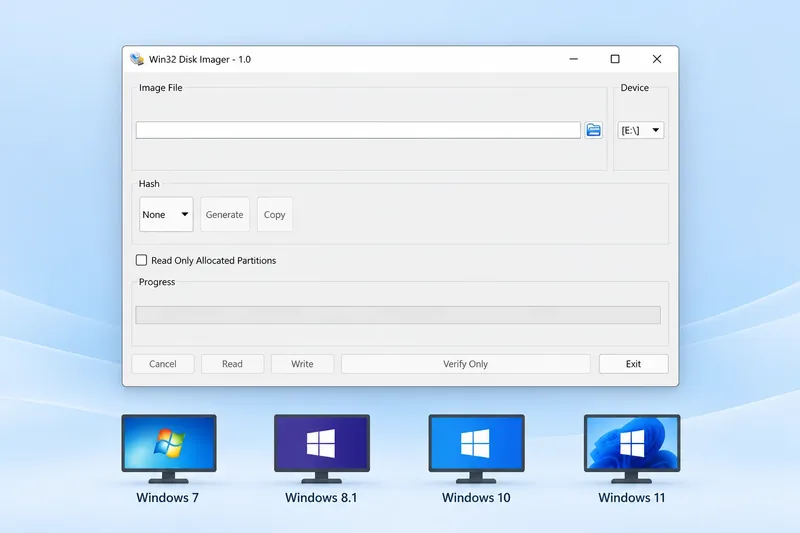Click the Write button

coord(302,364)
